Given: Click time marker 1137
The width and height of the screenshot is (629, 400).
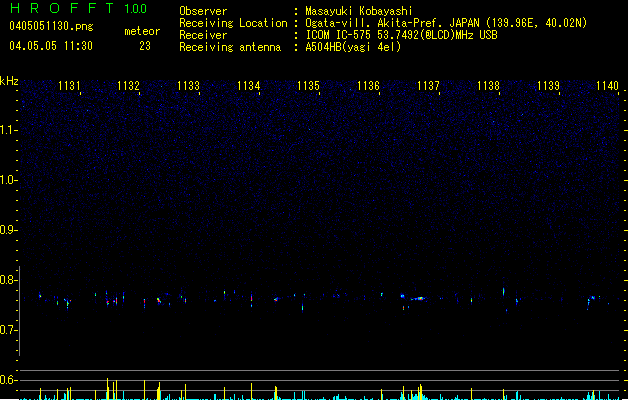Looking at the screenshot, I should point(428,86).
